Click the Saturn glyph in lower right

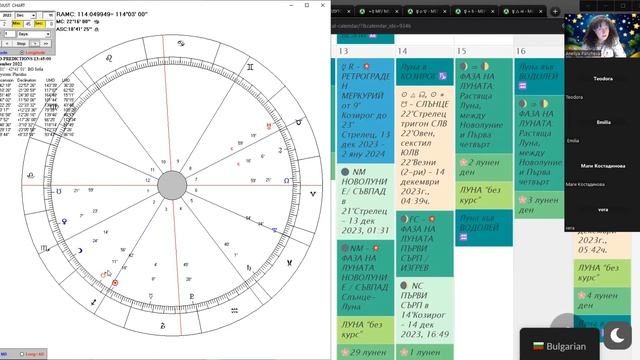click(249, 268)
